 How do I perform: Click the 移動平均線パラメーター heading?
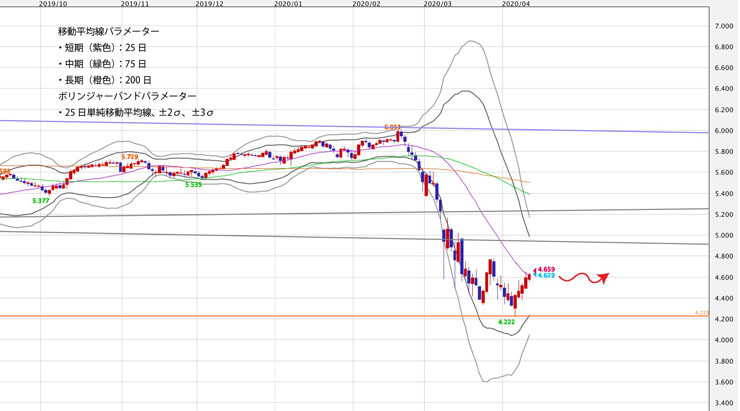(x=109, y=32)
